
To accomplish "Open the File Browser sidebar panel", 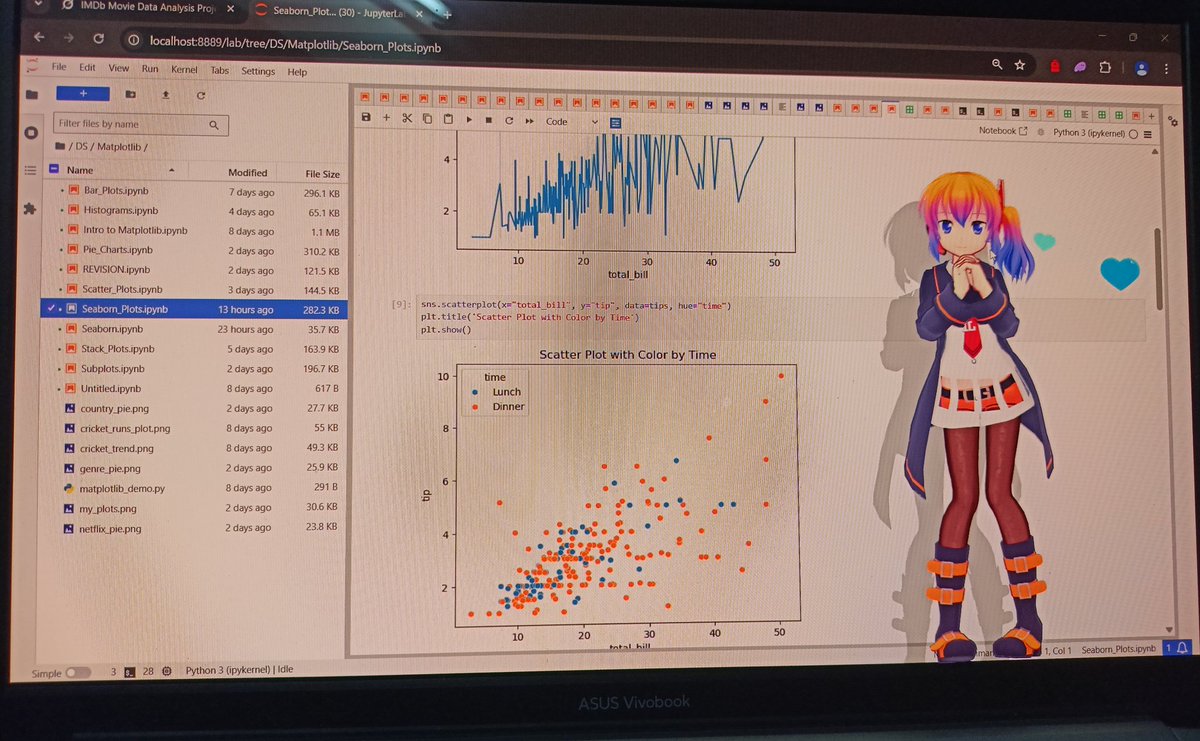I will (x=32, y=94).
